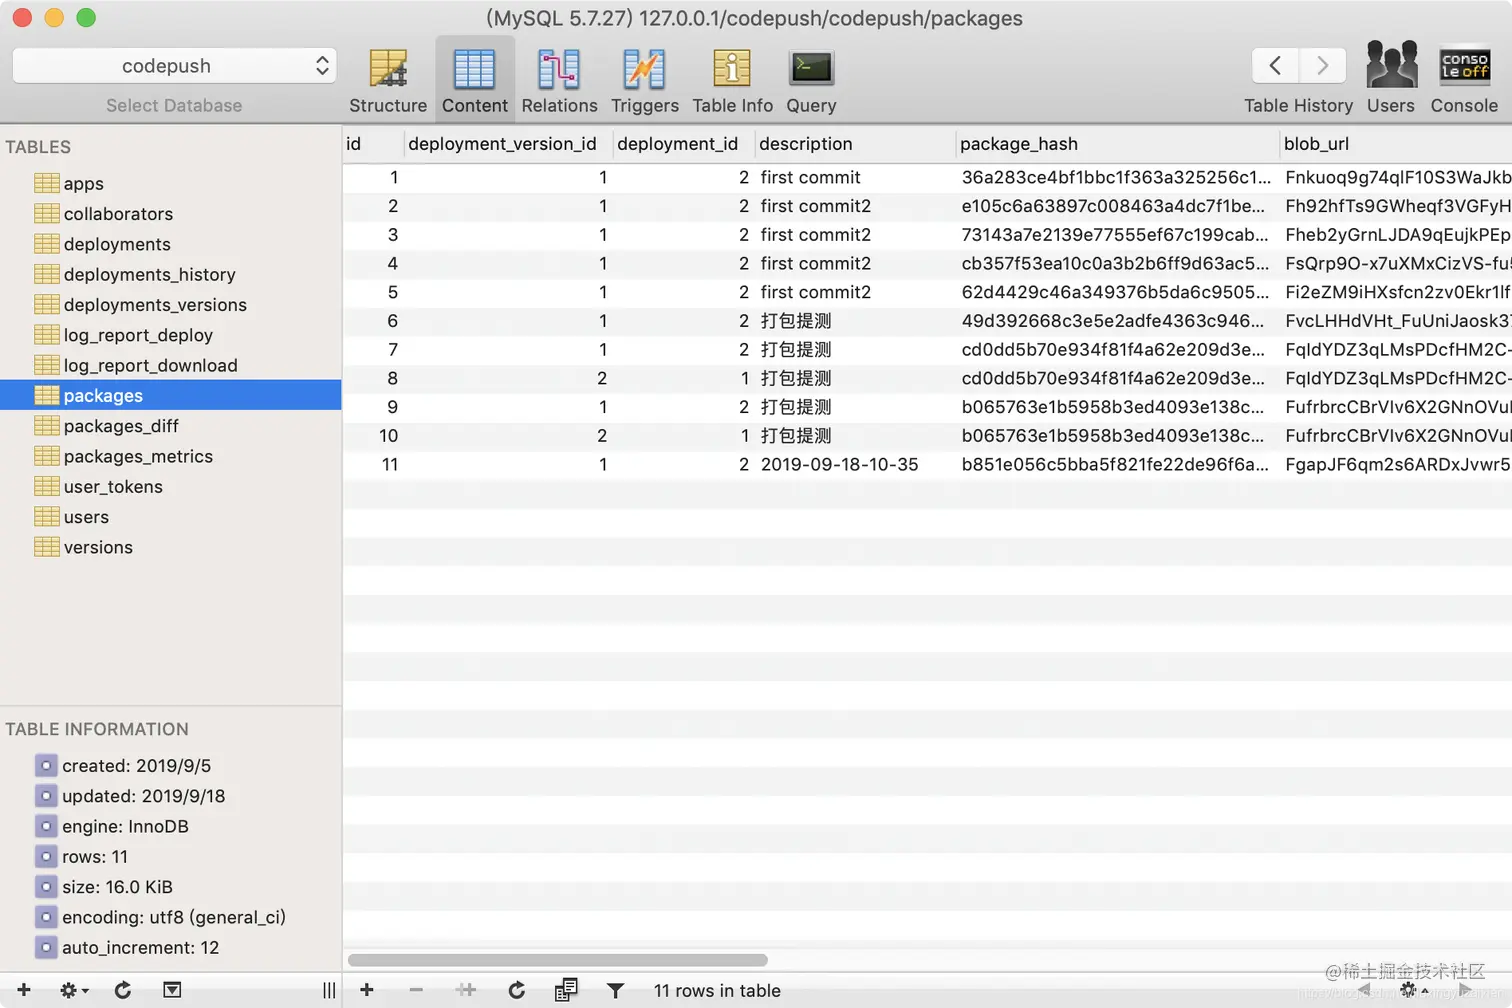This screenshot has height=1008, width=1512.
Task: Sort by description column header
Action: click(855, 144)
